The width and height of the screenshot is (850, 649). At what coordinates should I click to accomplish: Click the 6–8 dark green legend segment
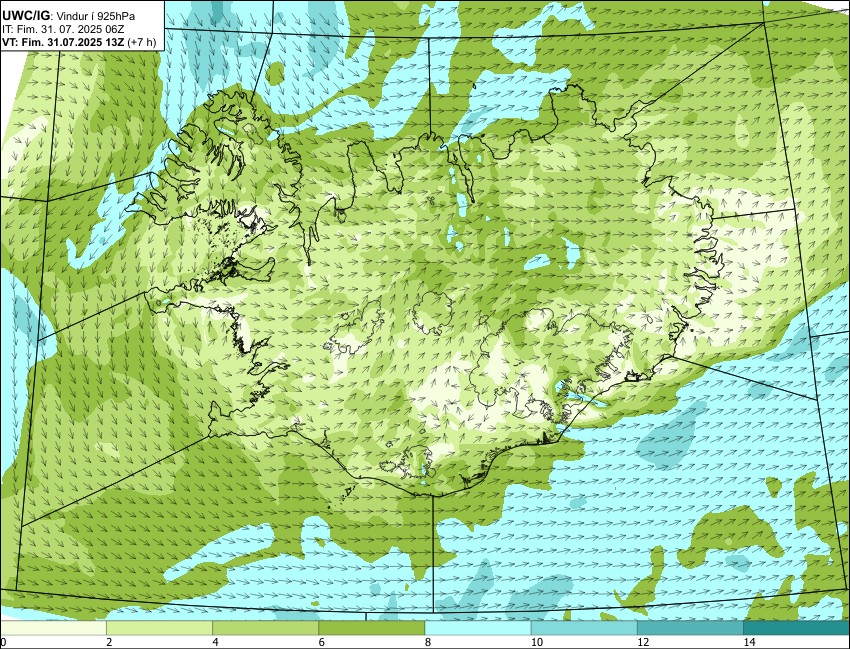pos(372,628)
